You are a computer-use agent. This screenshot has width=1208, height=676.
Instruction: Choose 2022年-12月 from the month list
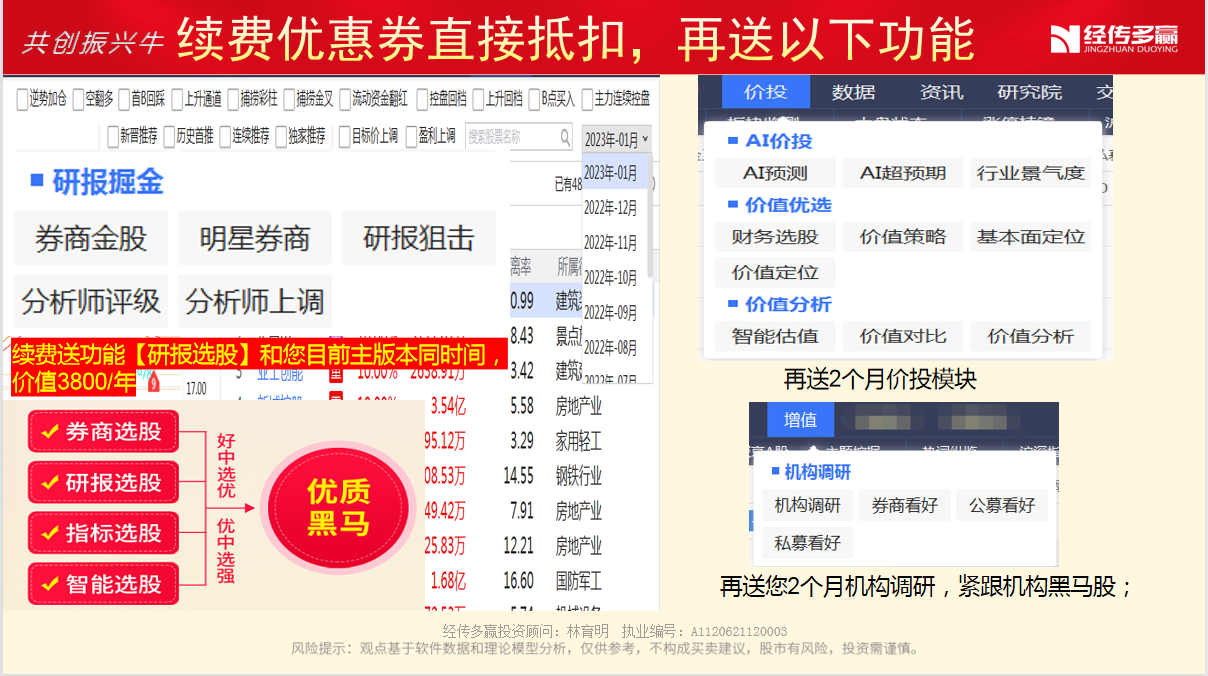coord(612,208)
